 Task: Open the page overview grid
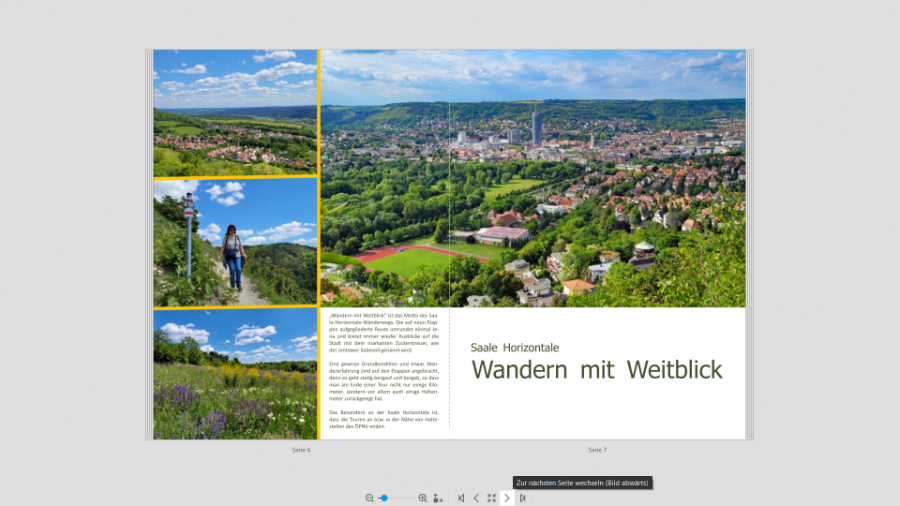(x=491, y=498)
